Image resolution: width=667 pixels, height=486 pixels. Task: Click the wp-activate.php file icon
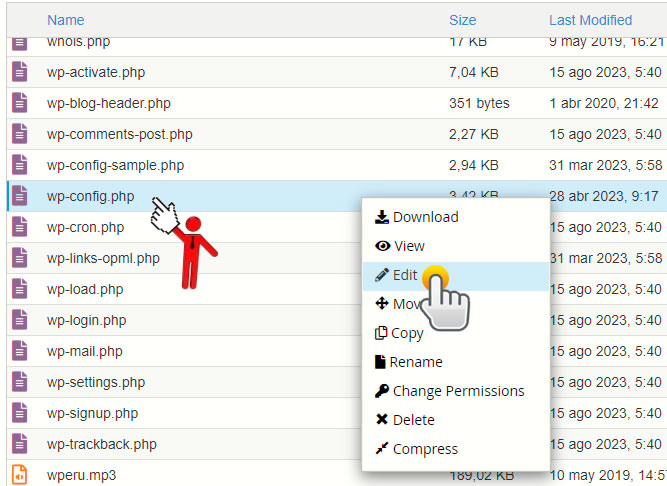(x=19, y=72)
